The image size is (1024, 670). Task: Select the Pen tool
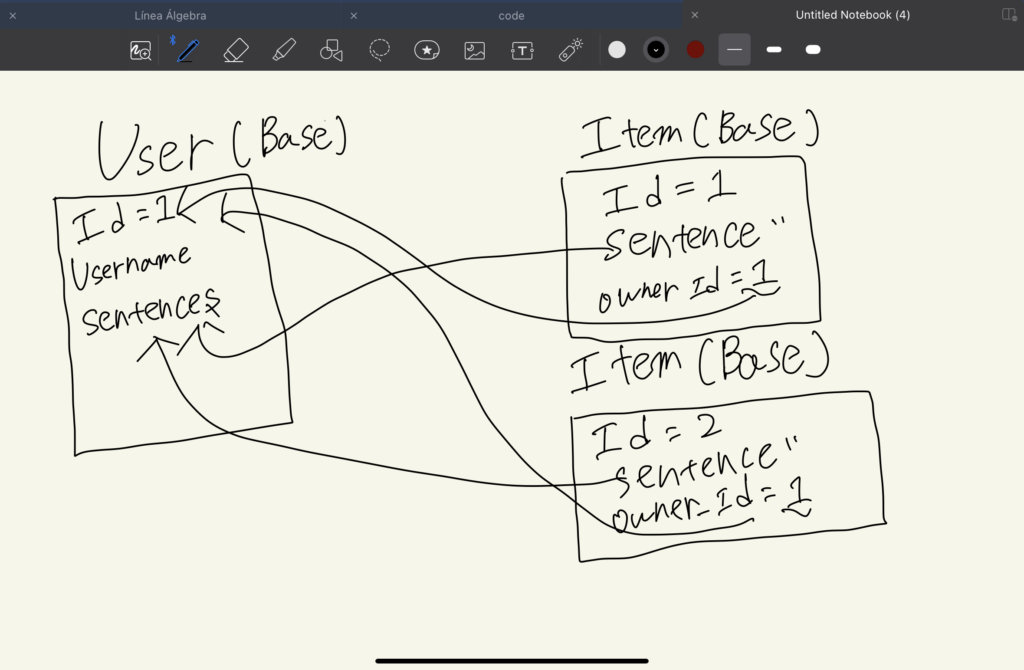tap(187, 50)
